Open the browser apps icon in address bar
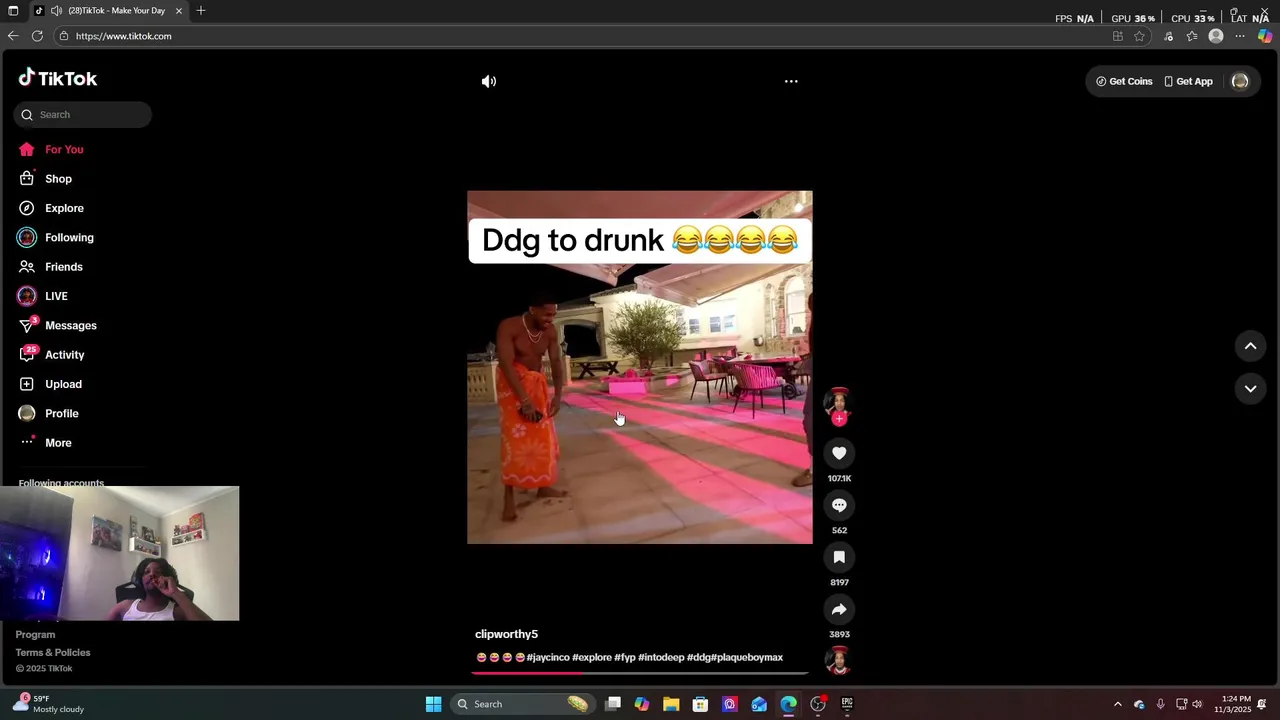Image resolution: width=1280 pixels, height=720 pixels. 1118,36
